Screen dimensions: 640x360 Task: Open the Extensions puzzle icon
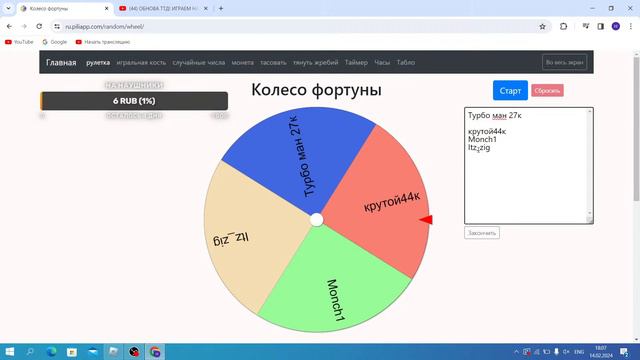tap(564, 27)
